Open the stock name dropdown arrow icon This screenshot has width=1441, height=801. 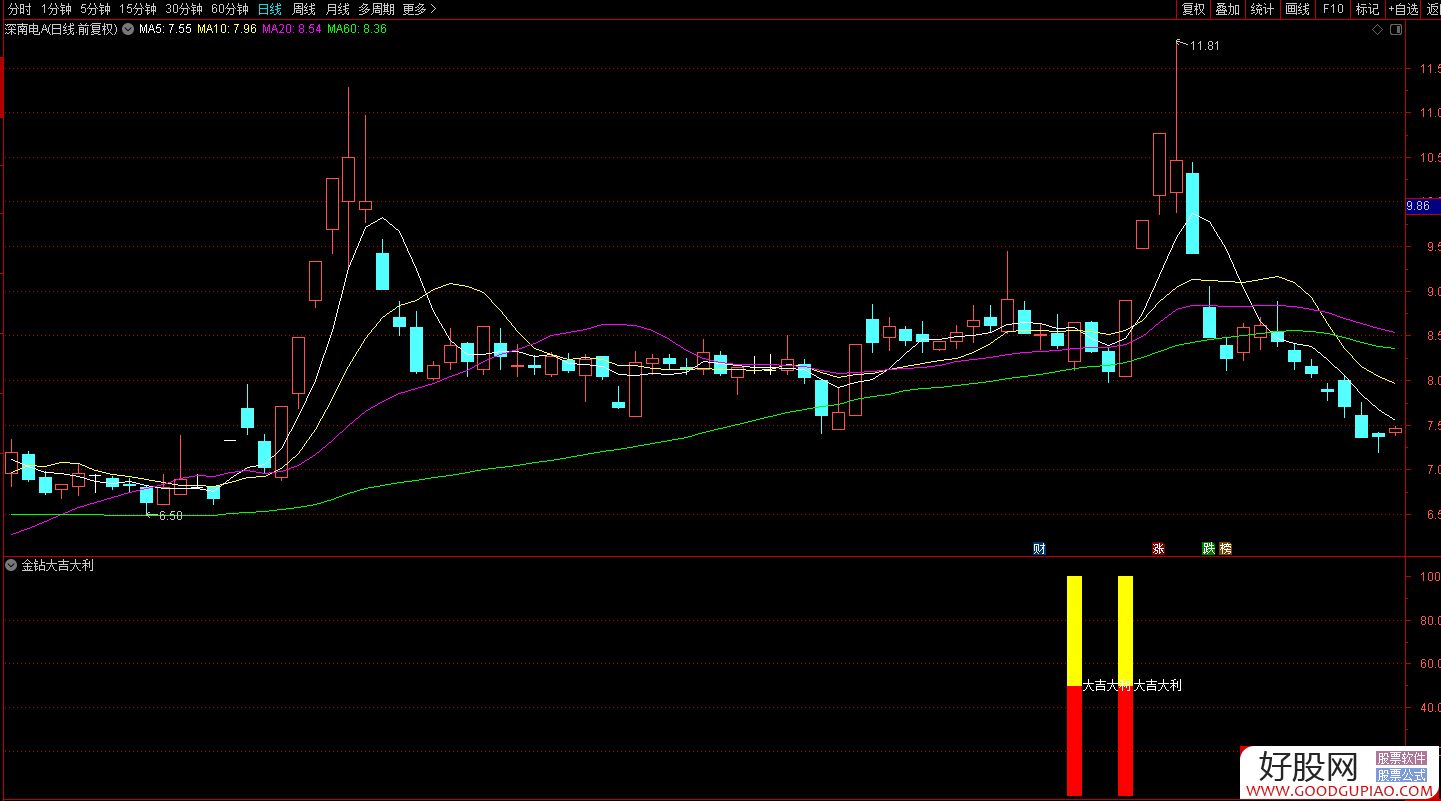pyautogui.click(x=127, y=30)
